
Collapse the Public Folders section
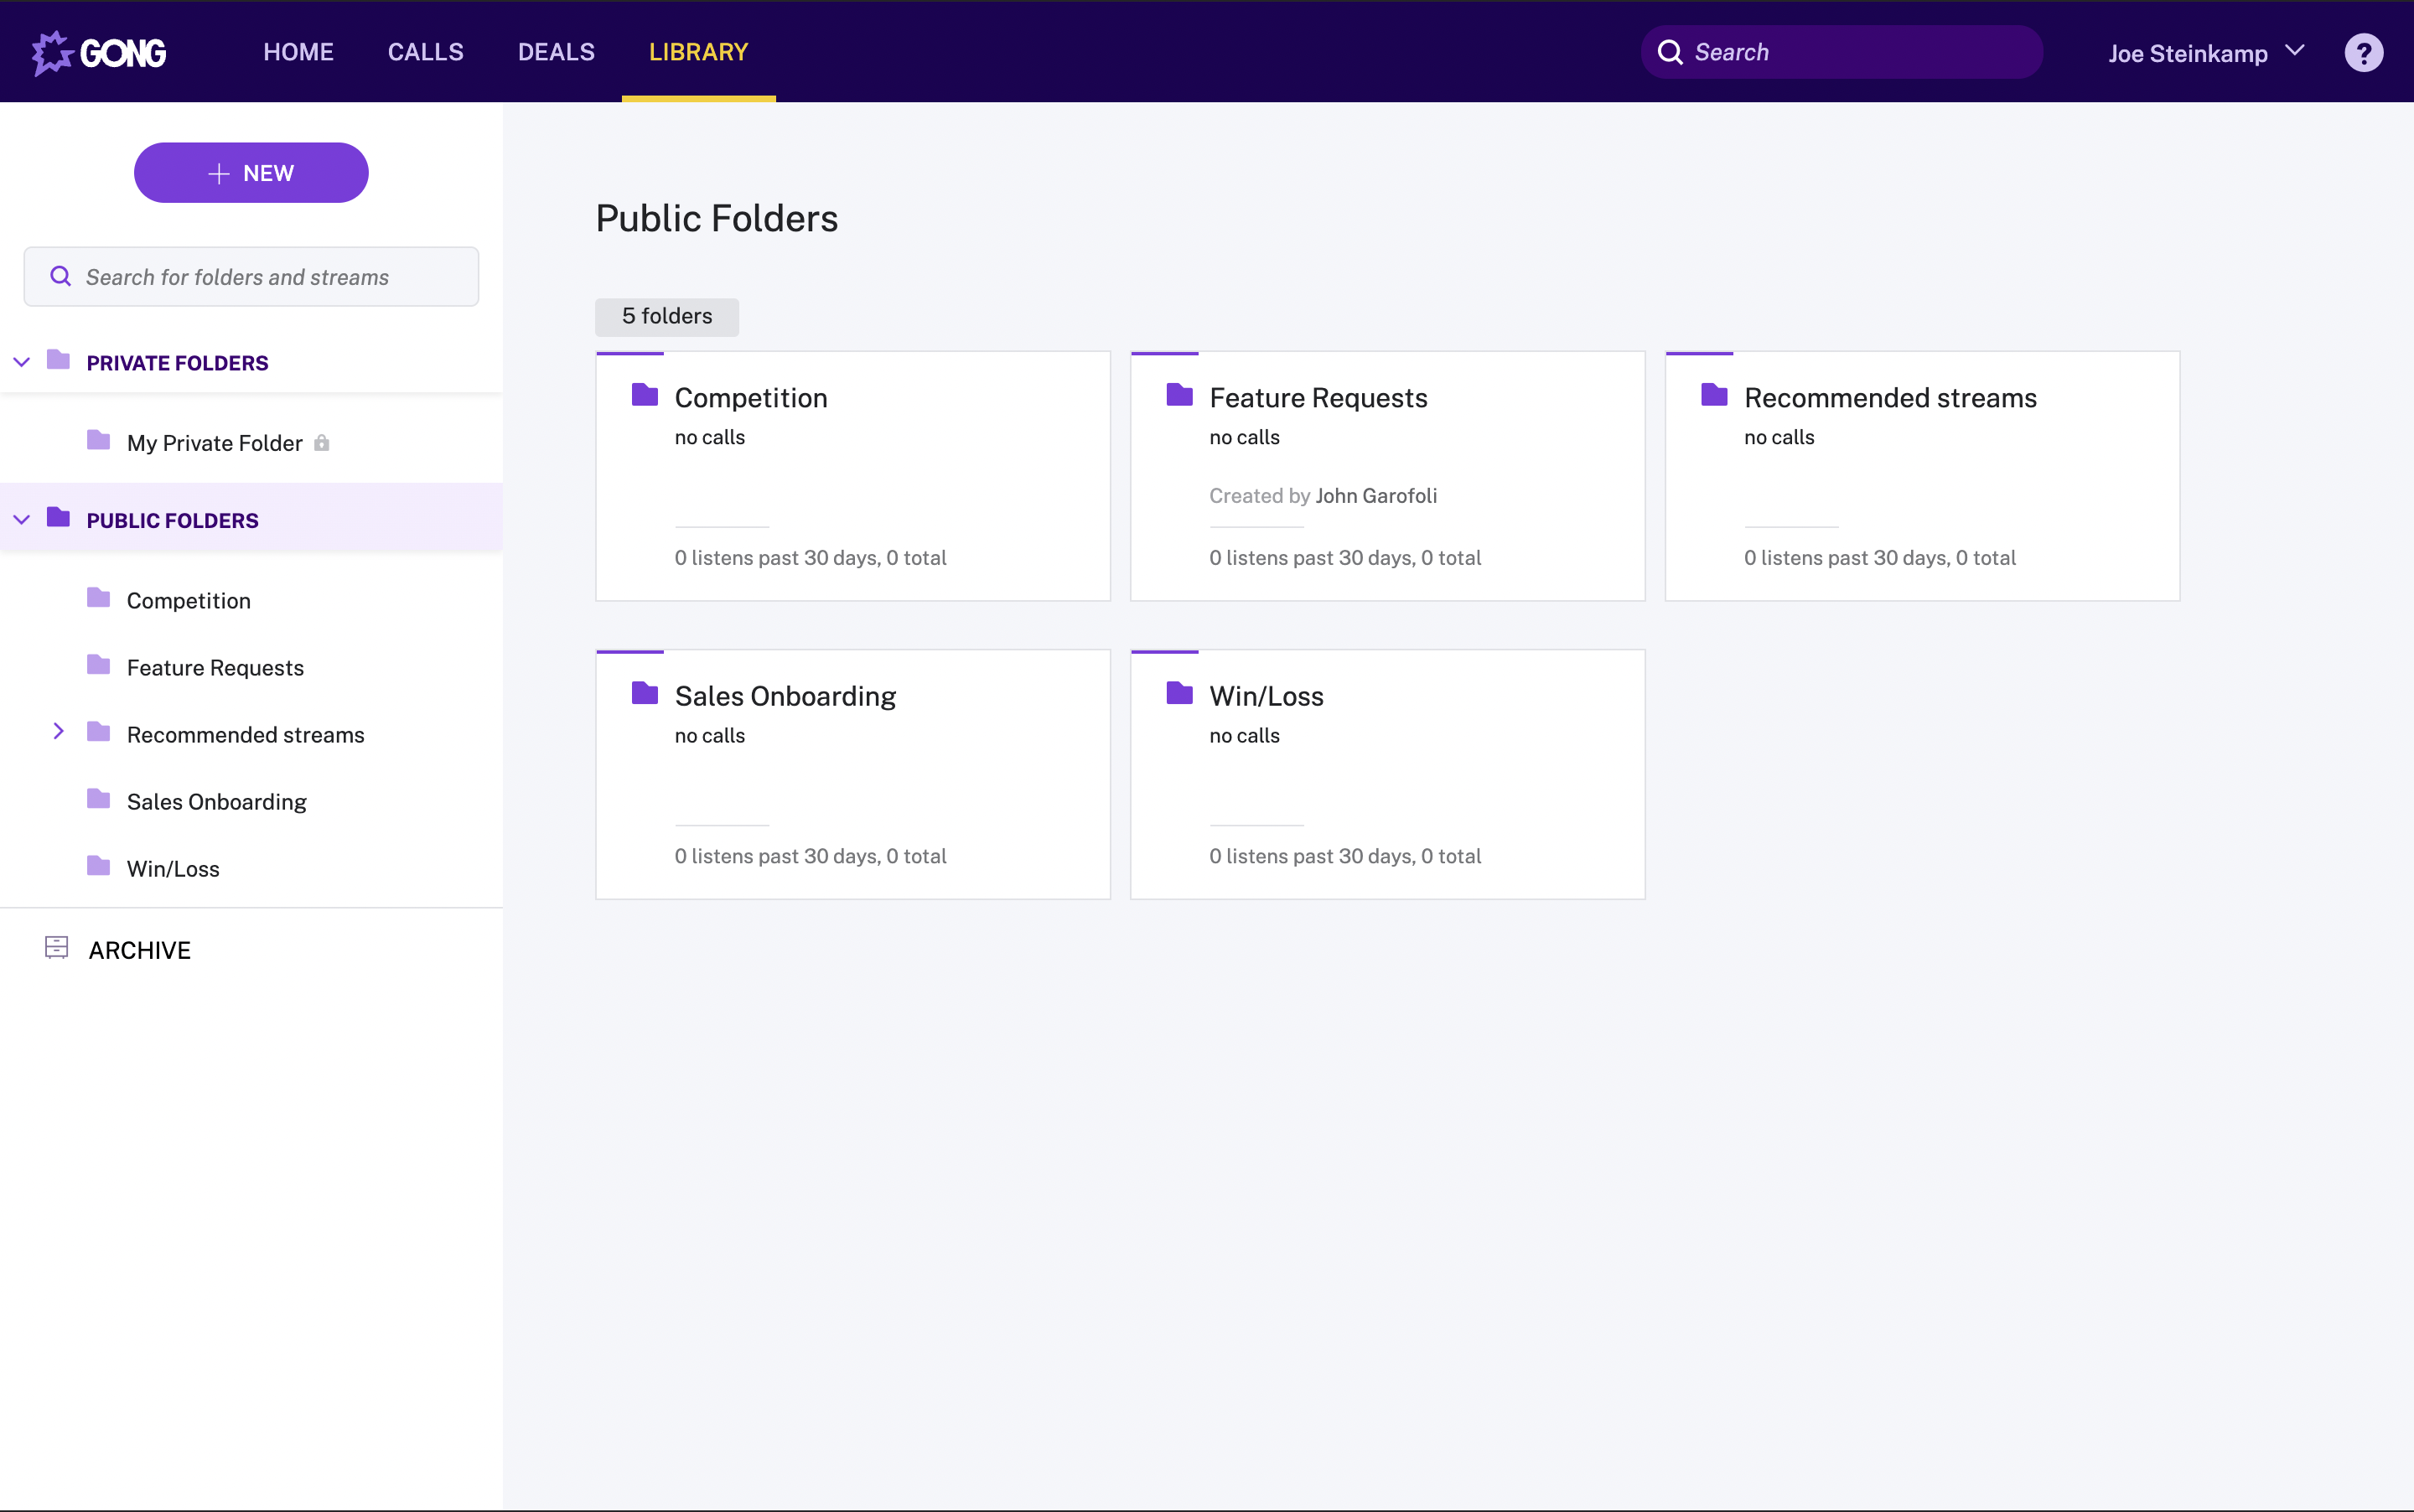[22, 520]
